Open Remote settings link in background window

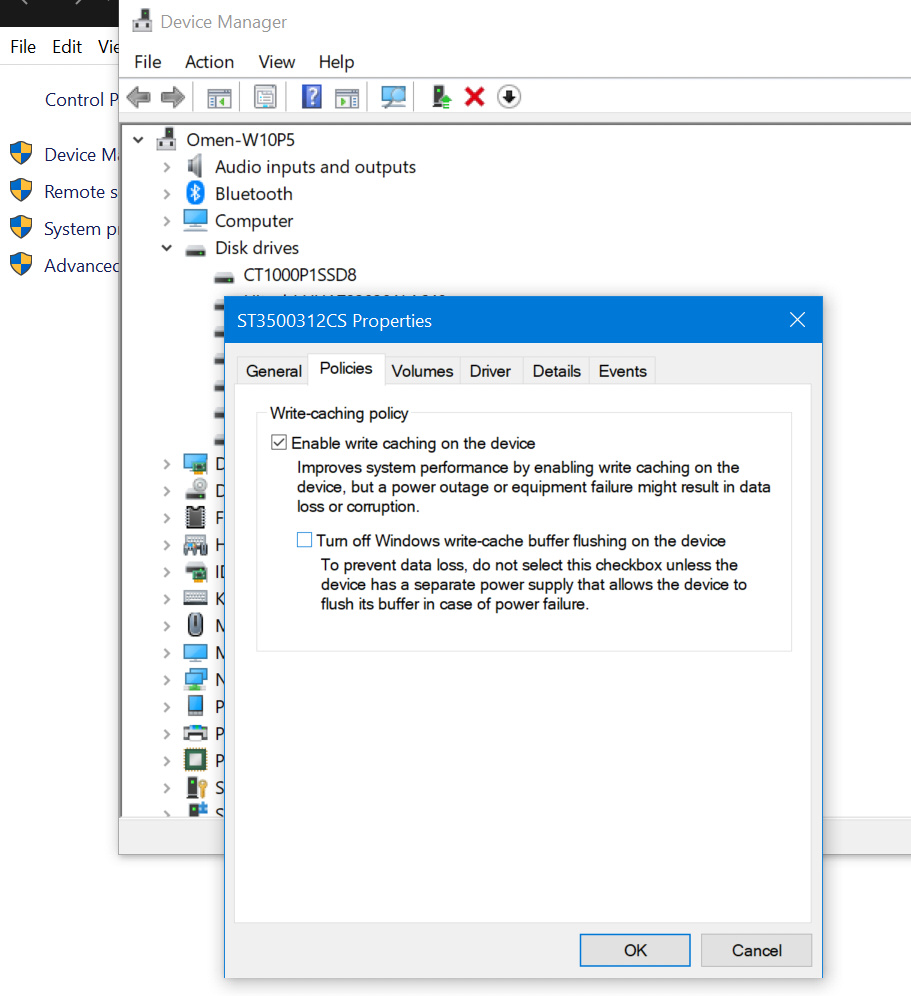[80, 191]
